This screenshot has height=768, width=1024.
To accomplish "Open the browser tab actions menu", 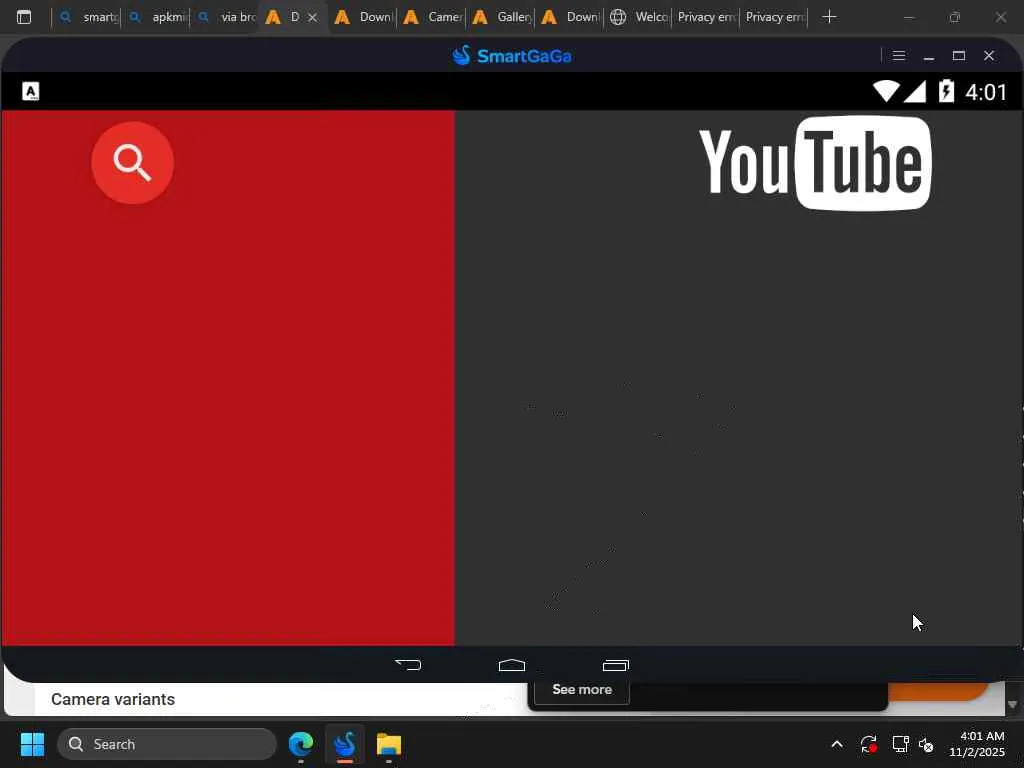I will pos(24,17).
